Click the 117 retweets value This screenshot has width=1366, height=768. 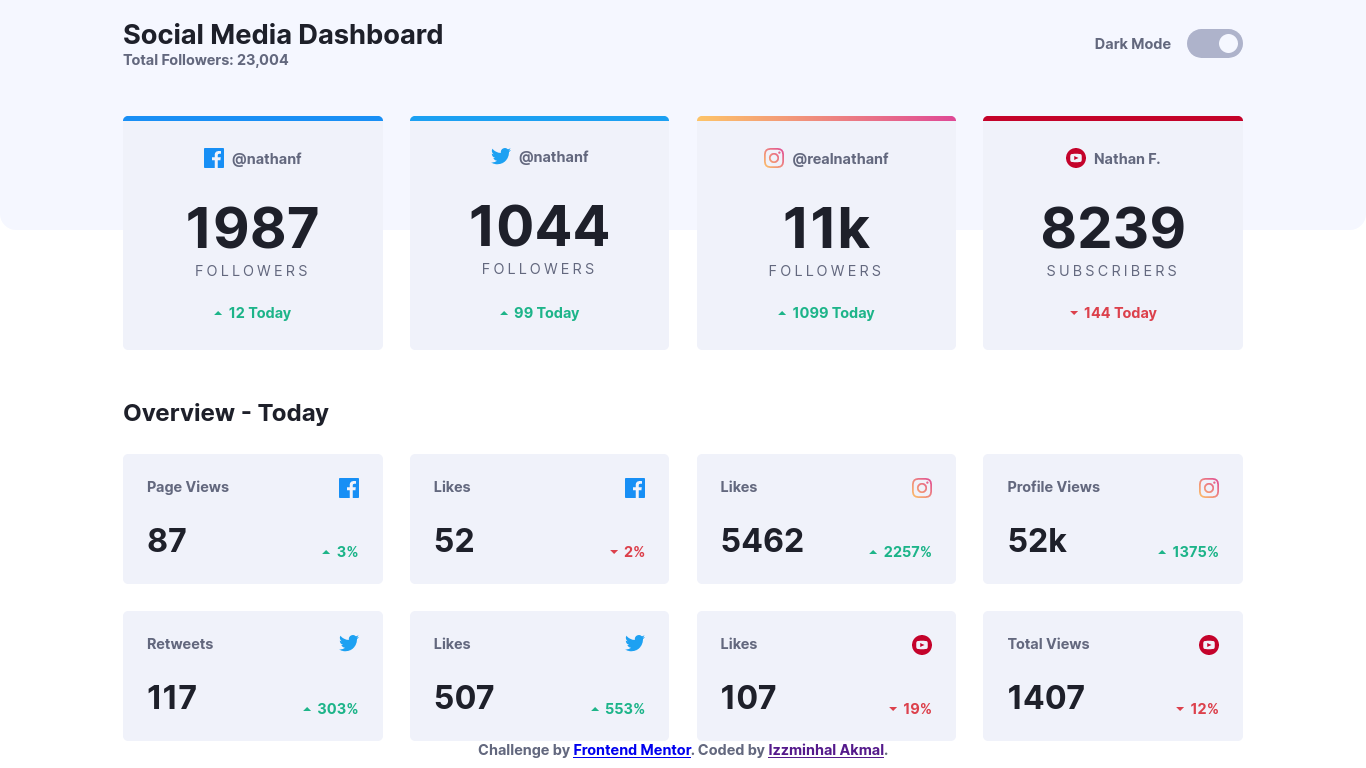[172, 698]
